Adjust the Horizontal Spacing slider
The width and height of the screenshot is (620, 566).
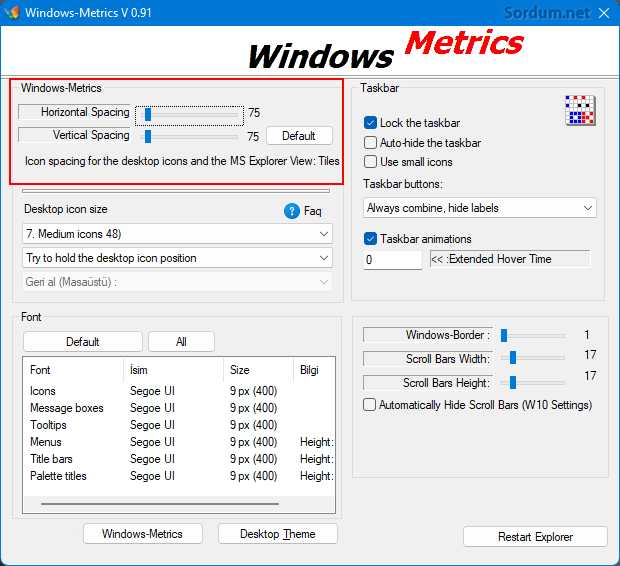point(148,115)
